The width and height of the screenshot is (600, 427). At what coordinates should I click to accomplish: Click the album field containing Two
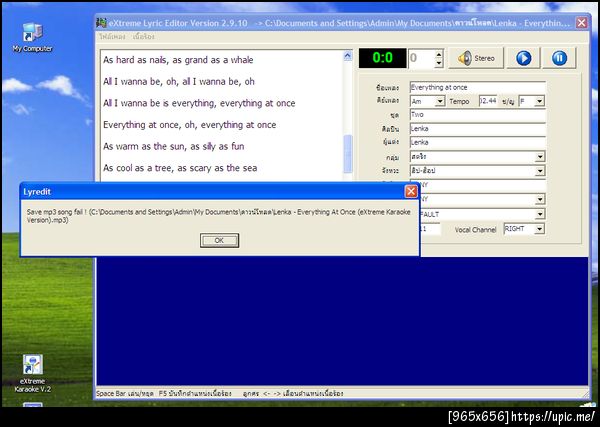(x=478, y=115)
